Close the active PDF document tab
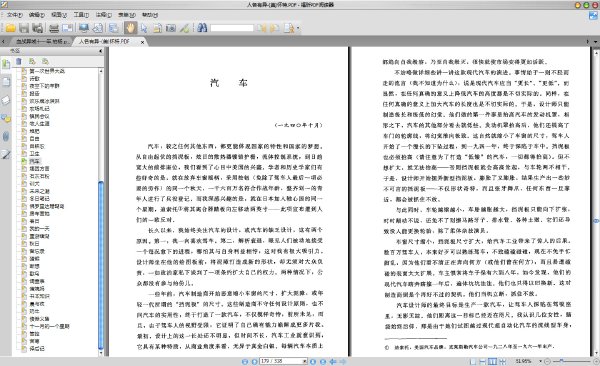This screenshot has width=600, height=366. pyautogui.click(x=142, y=42)
